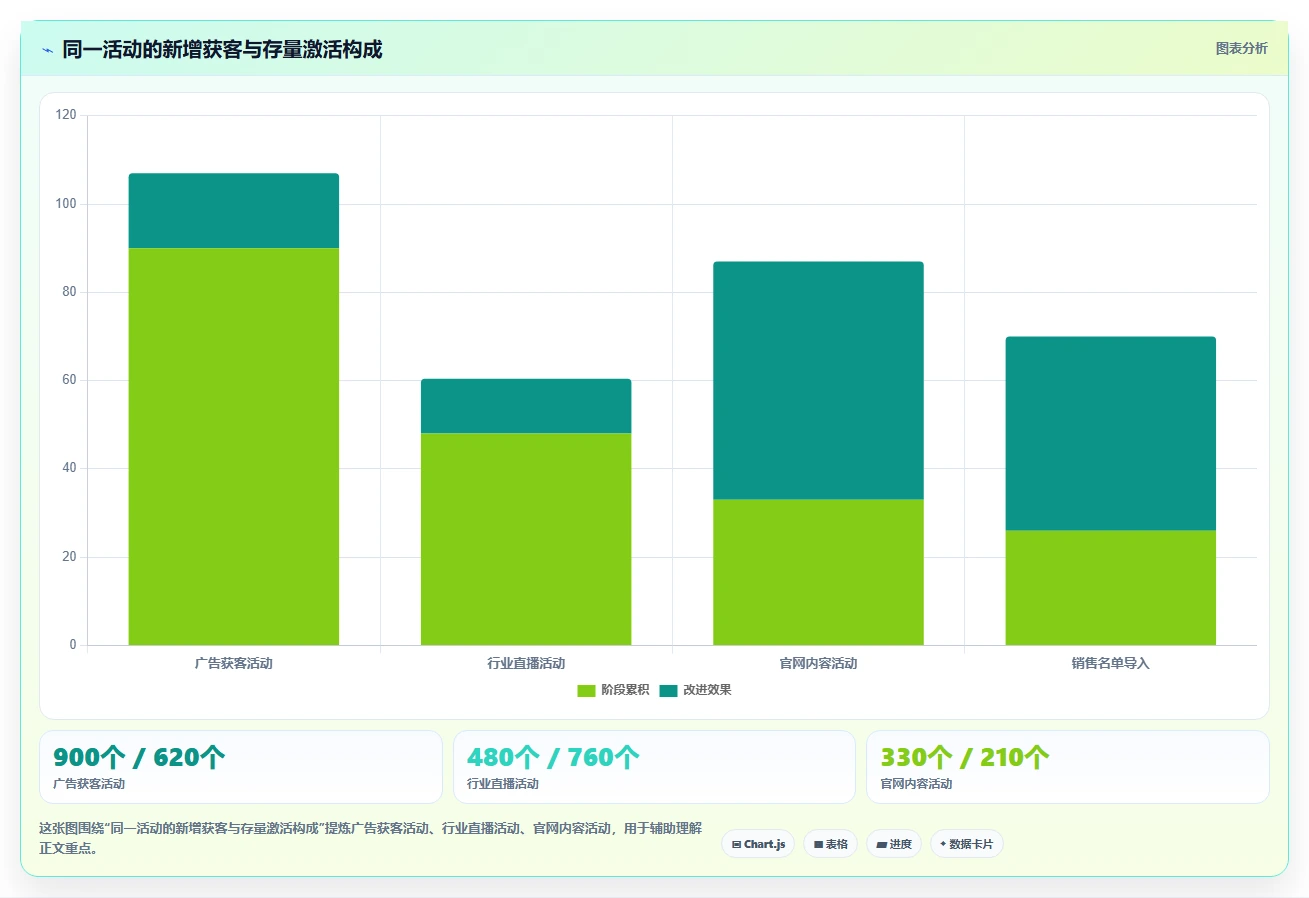Image resolution: width=1309 pixels, height=898 pixels.
Task: Toggle the 阶段累积 legend item
Action: coord(613,691)
